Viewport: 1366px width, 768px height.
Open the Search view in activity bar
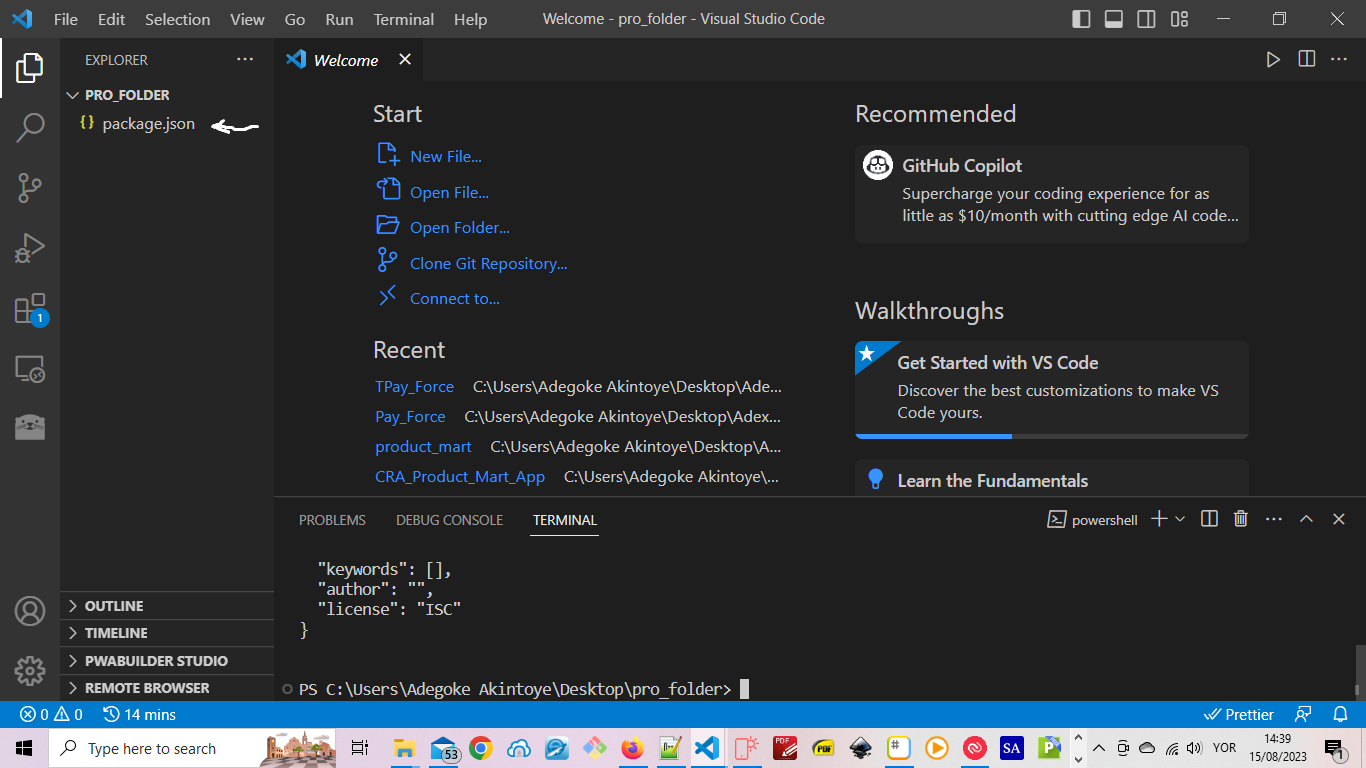[x=30, y=127]
